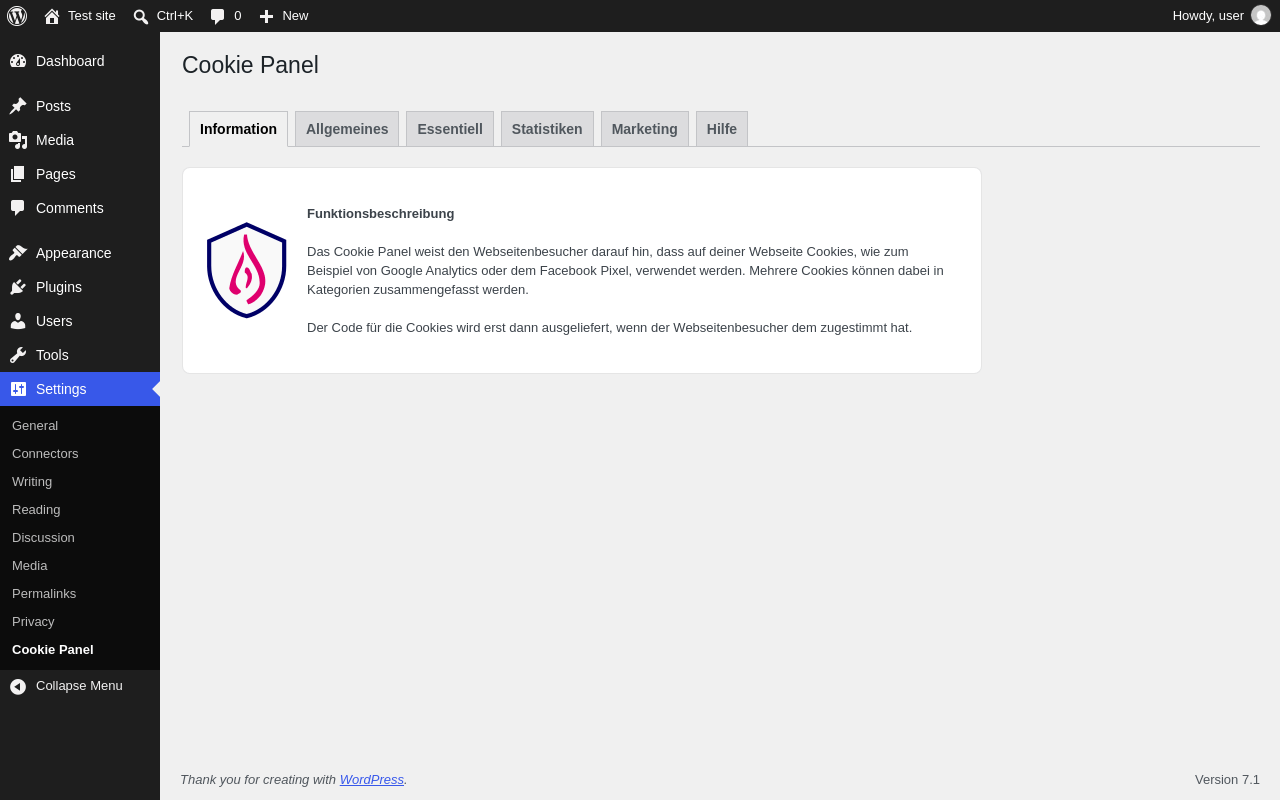
Task: Click the Tools wrench icon
Action: point(18,355)
